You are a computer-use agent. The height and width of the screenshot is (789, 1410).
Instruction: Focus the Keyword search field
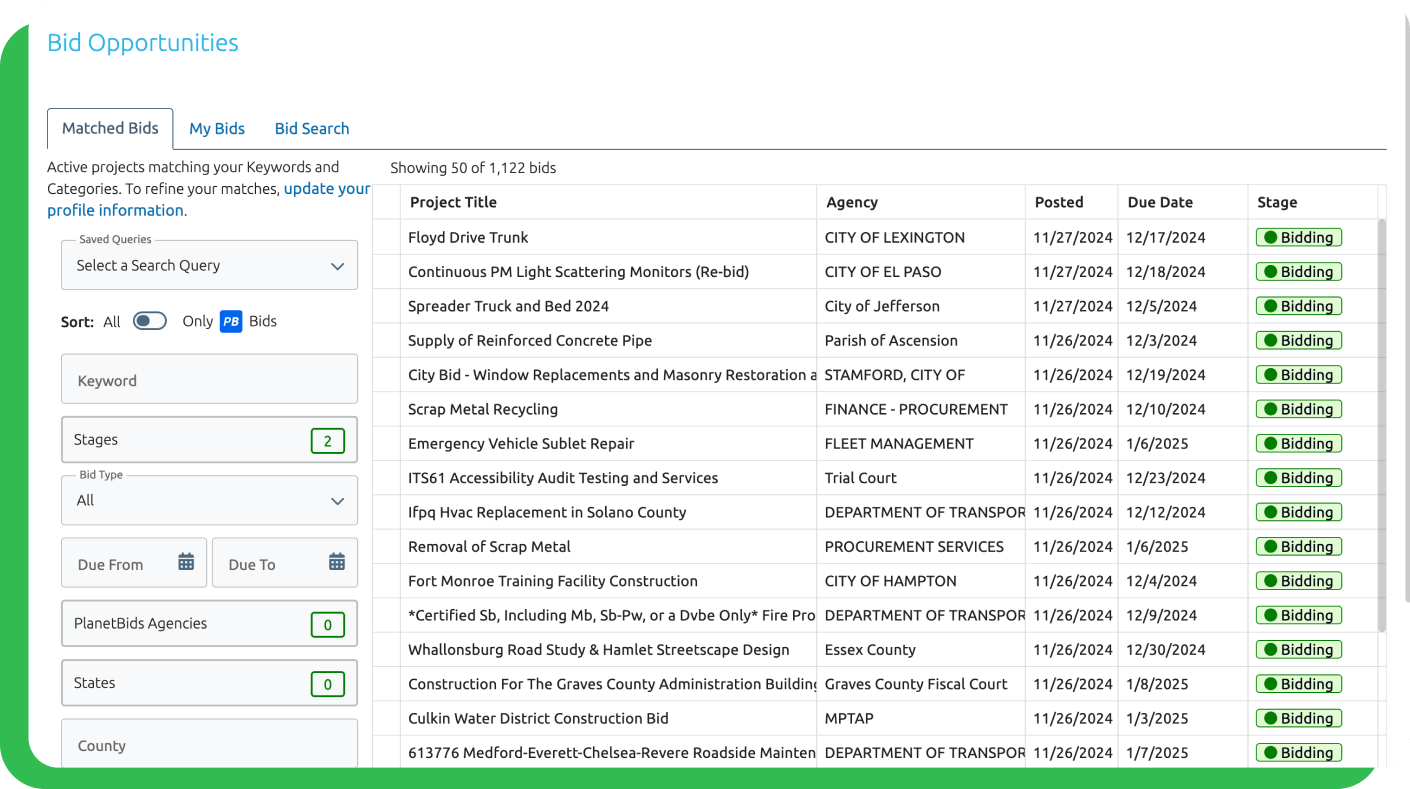tap(209, 380)
